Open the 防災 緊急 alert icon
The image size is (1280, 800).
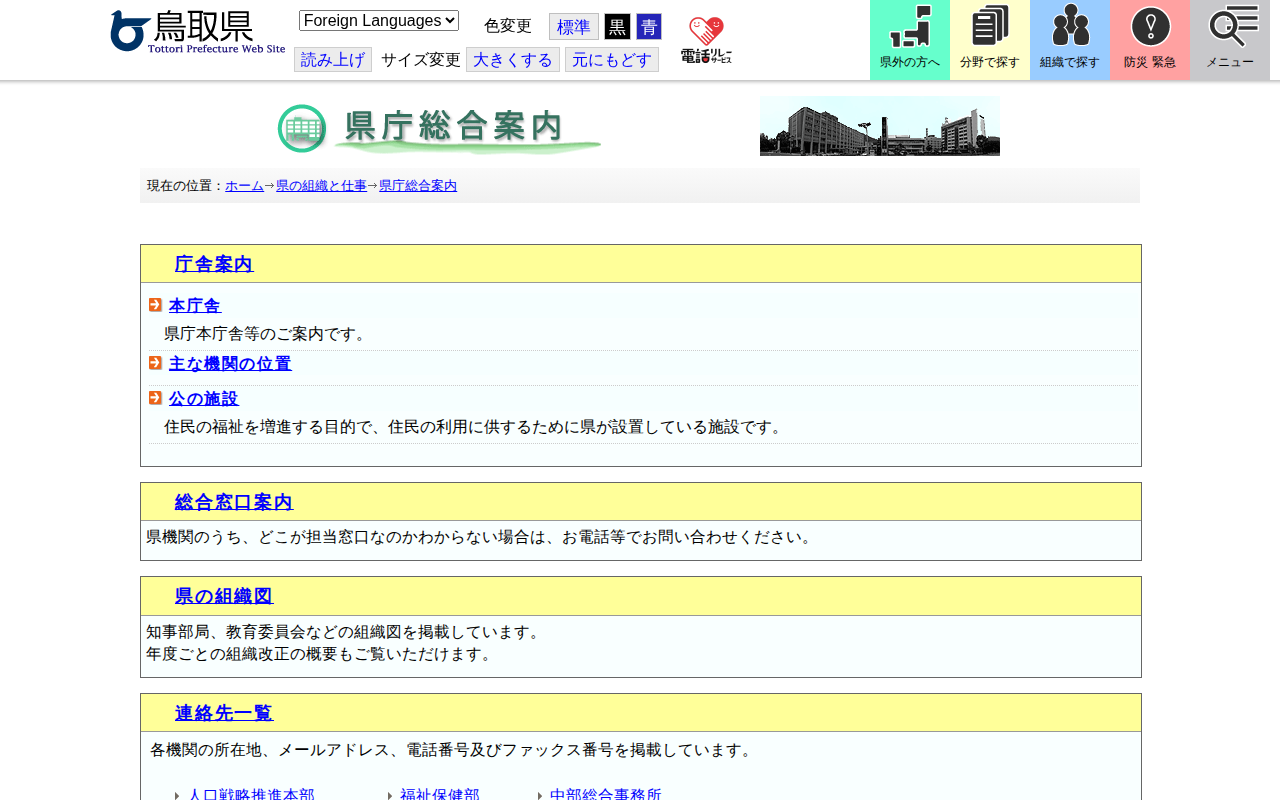pos(1149,40)
